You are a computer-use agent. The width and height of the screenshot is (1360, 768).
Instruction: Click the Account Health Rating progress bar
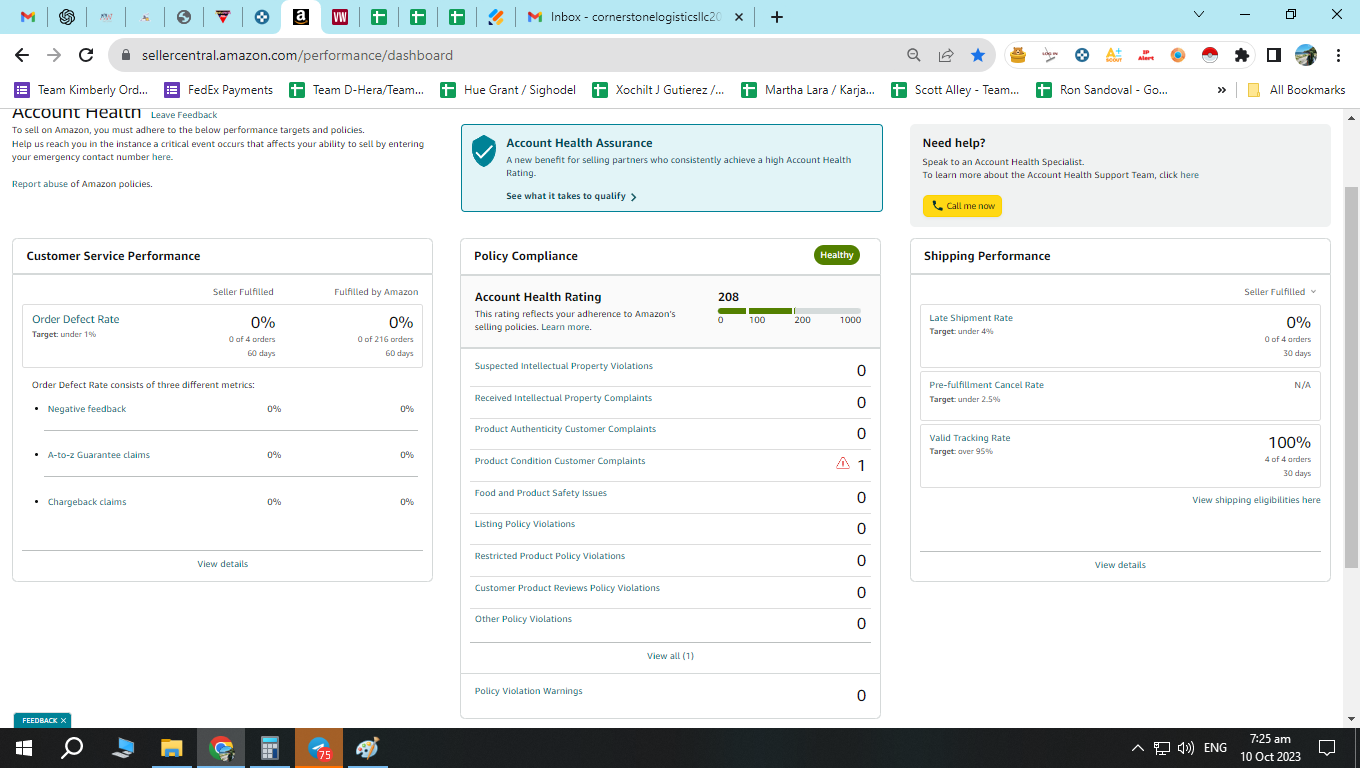789,311
